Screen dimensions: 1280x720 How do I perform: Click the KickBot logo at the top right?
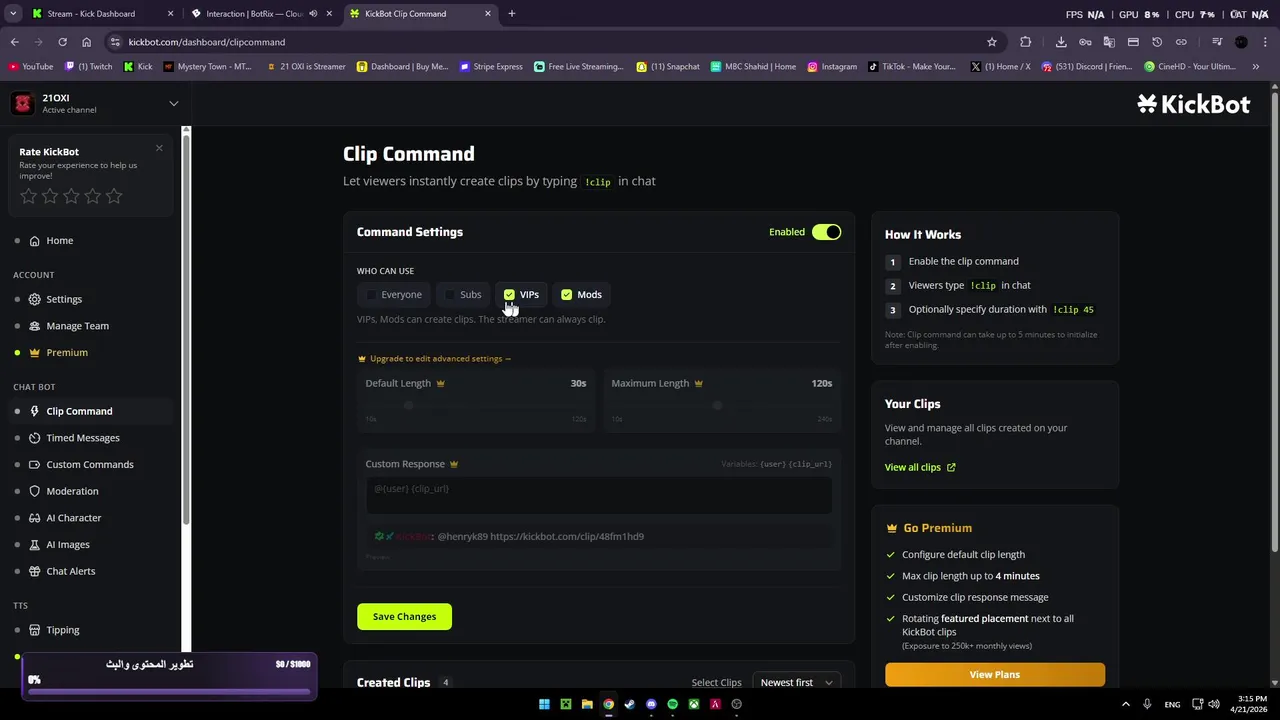point(1193,103)
